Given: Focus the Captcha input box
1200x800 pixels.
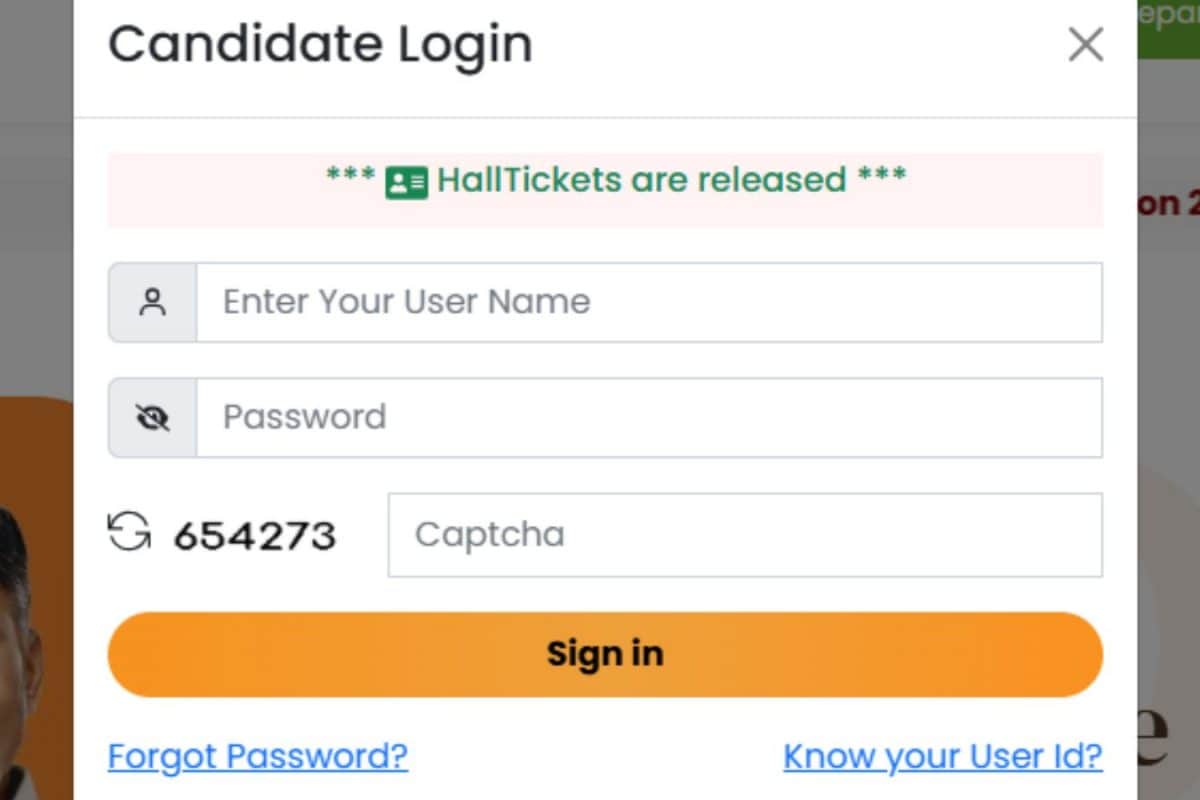Looking at the screenshot, I should click(745, 534).
